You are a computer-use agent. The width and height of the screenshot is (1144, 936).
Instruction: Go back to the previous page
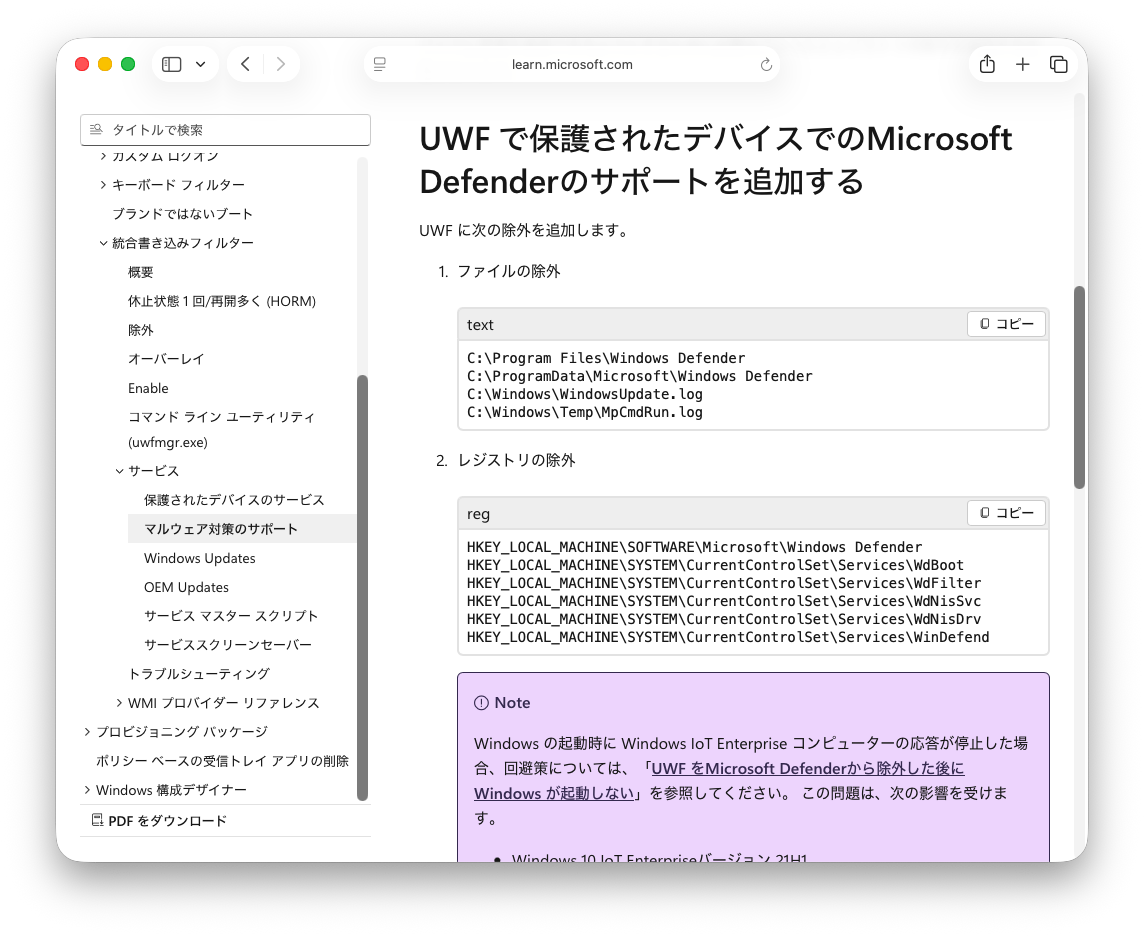pos(246,65)
